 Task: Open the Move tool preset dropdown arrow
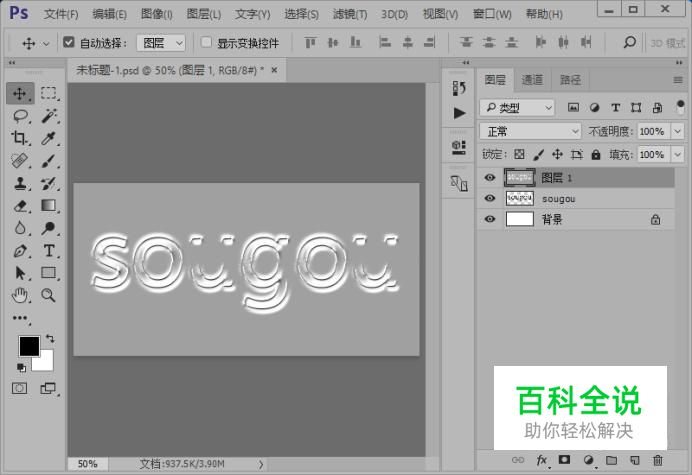coord(46,43)
